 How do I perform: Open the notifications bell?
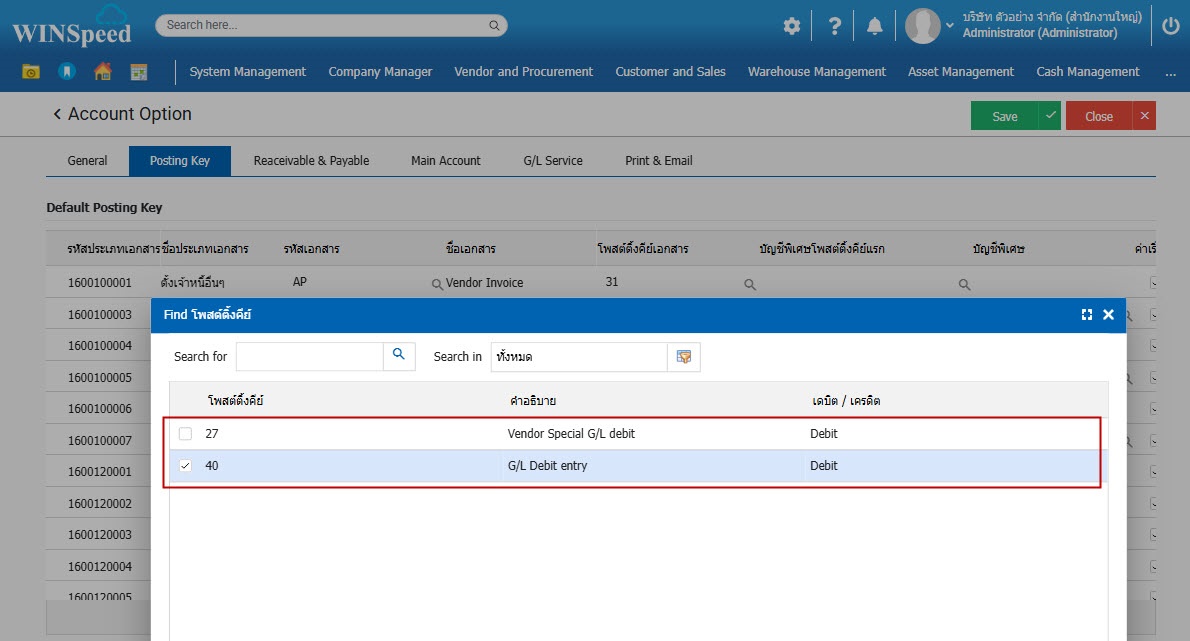[875, 26]
